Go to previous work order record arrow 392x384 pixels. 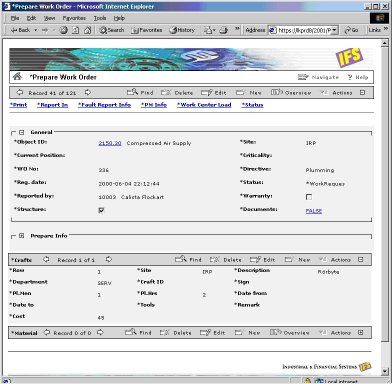(x=20, y=92)
